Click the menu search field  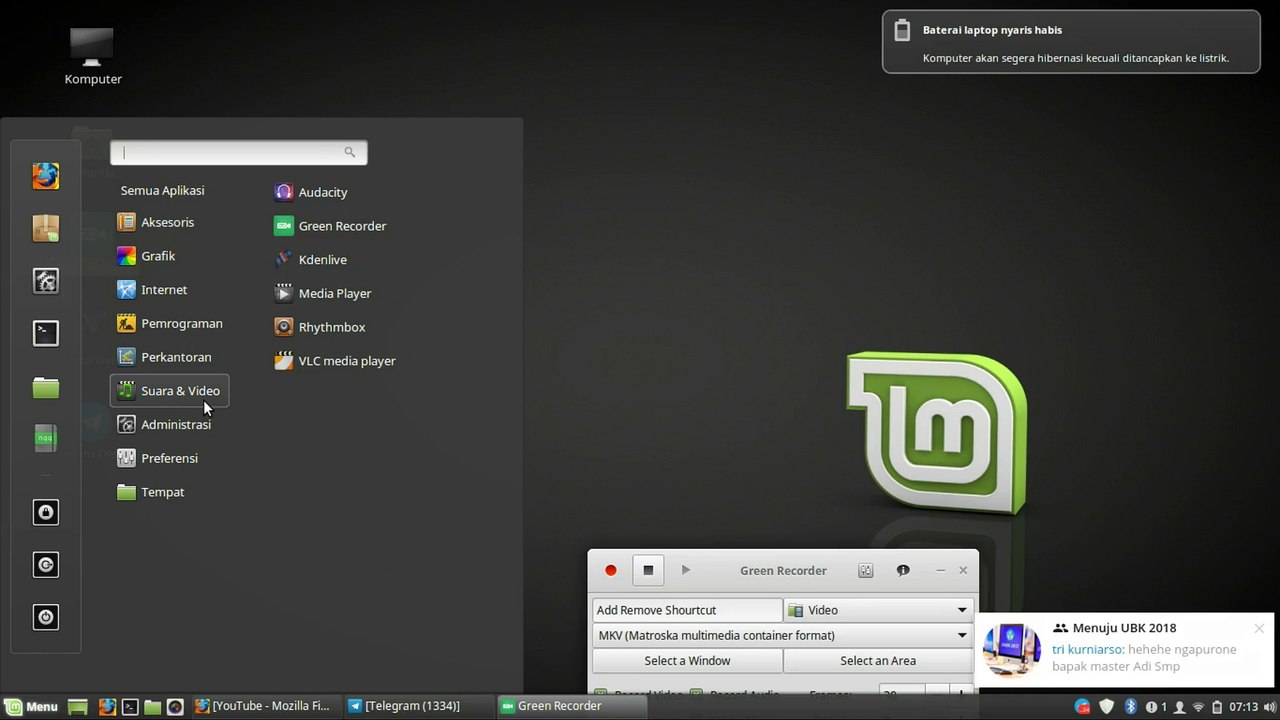238,152
